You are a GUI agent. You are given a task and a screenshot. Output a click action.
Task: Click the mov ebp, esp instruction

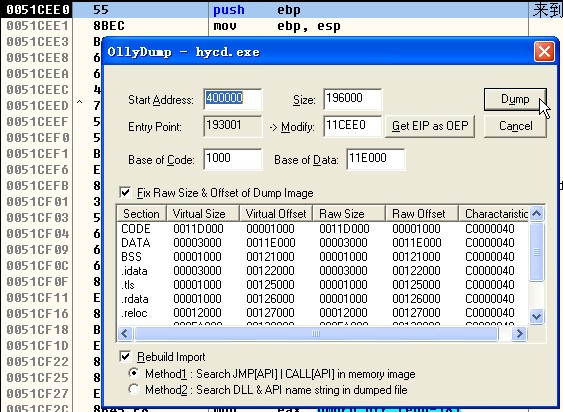pos(277,26)
